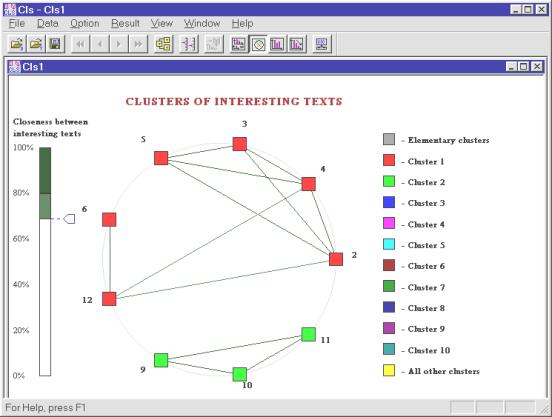
Task: Click the Elementary clusters gray legend swatch
Action: point(389,139)
